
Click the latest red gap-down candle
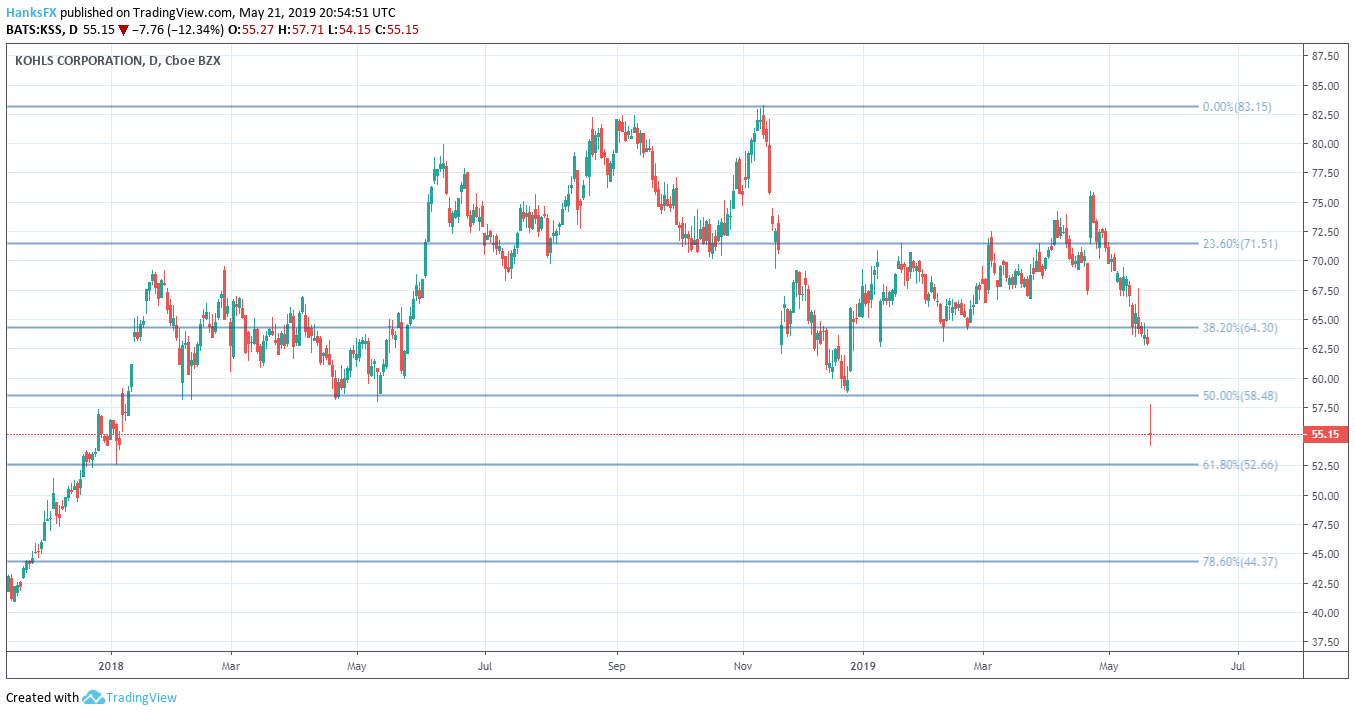[1151, 427]
